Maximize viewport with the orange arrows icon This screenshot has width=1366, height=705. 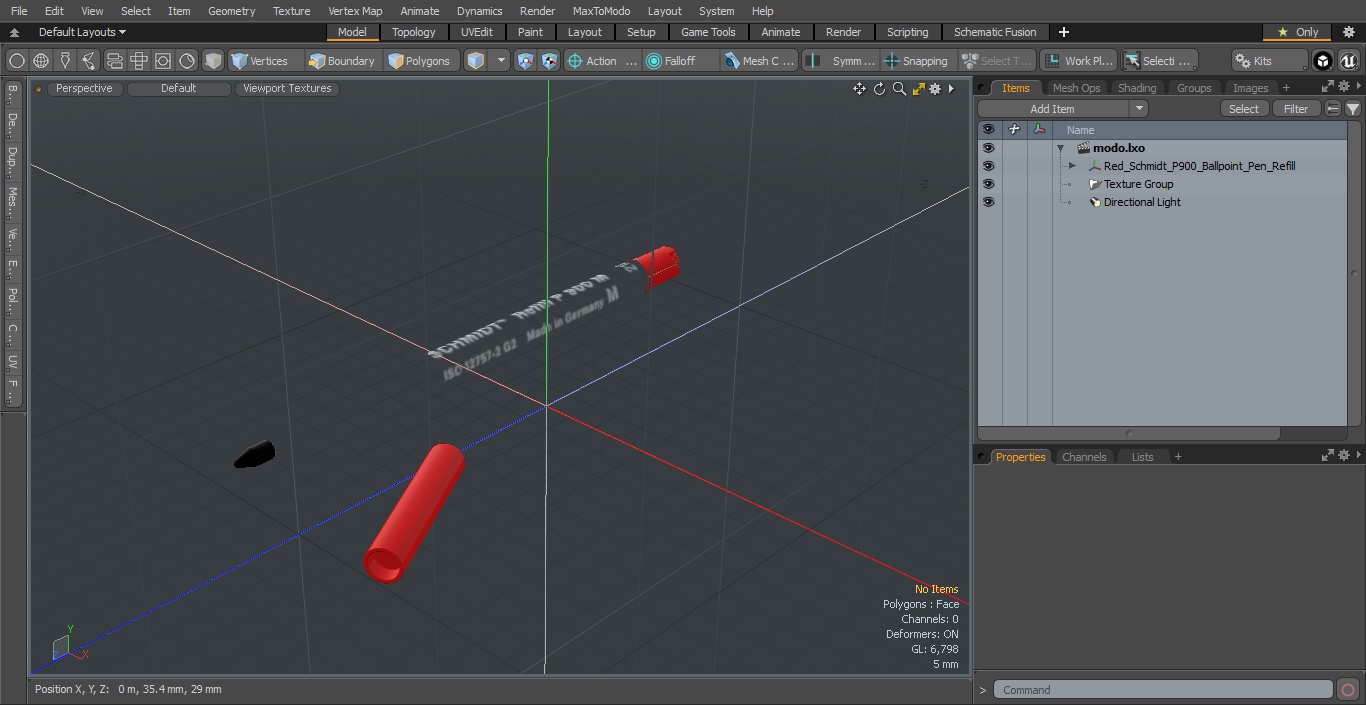tap(918, 89)
